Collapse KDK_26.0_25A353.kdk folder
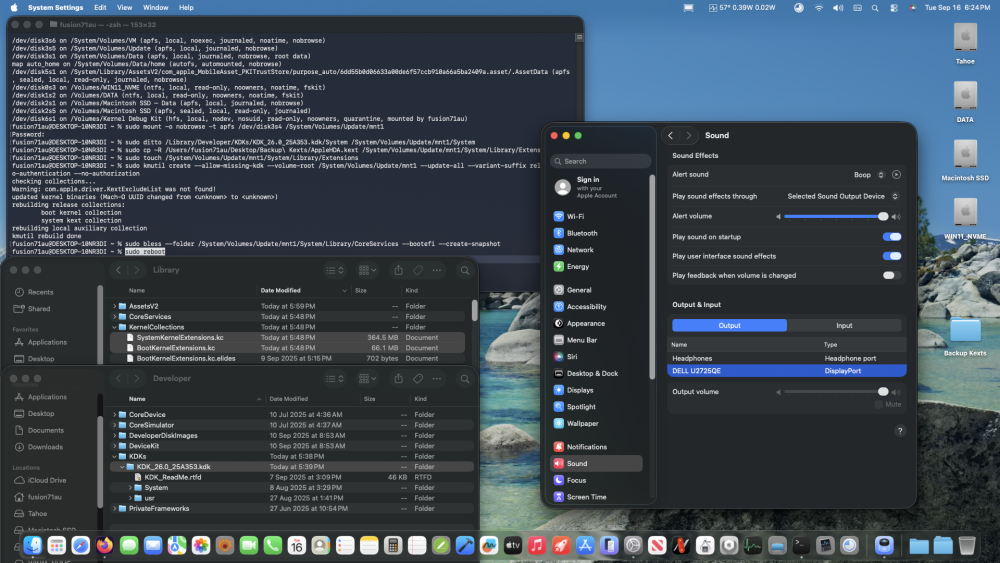Viewport: 1000px width, 563px height. tap(122, 467)
